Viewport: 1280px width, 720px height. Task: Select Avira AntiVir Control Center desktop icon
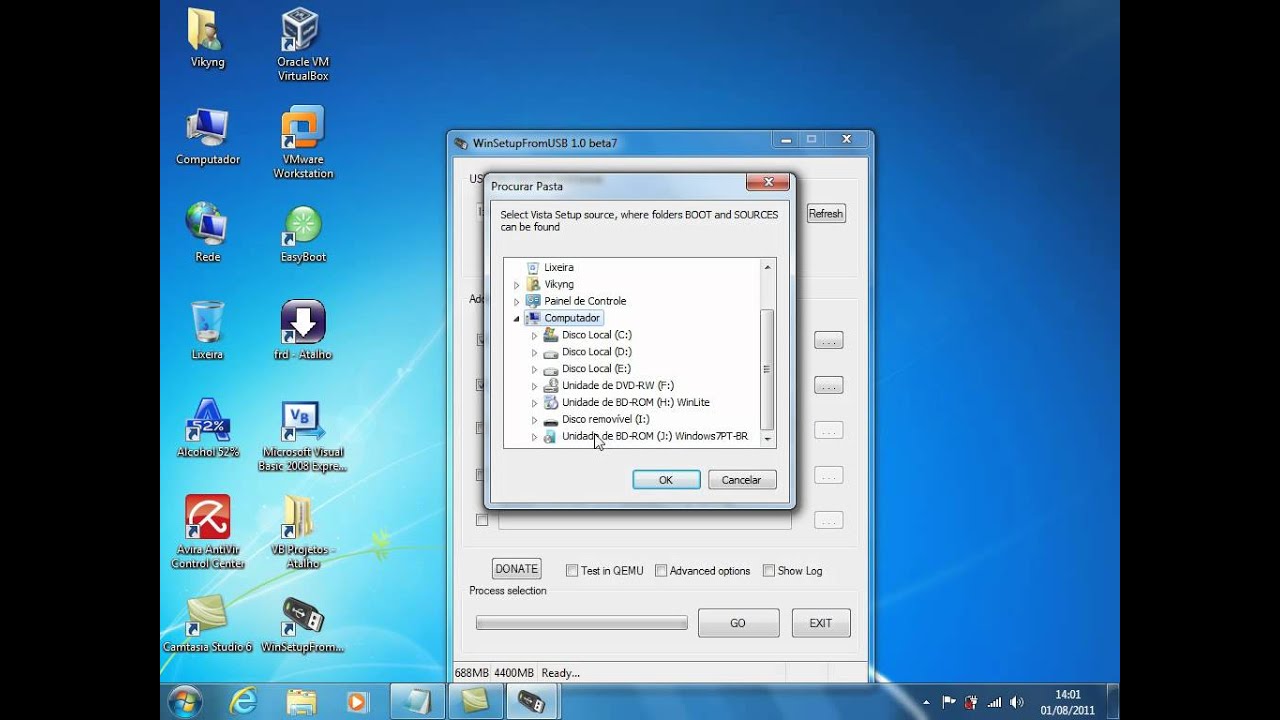208,532
